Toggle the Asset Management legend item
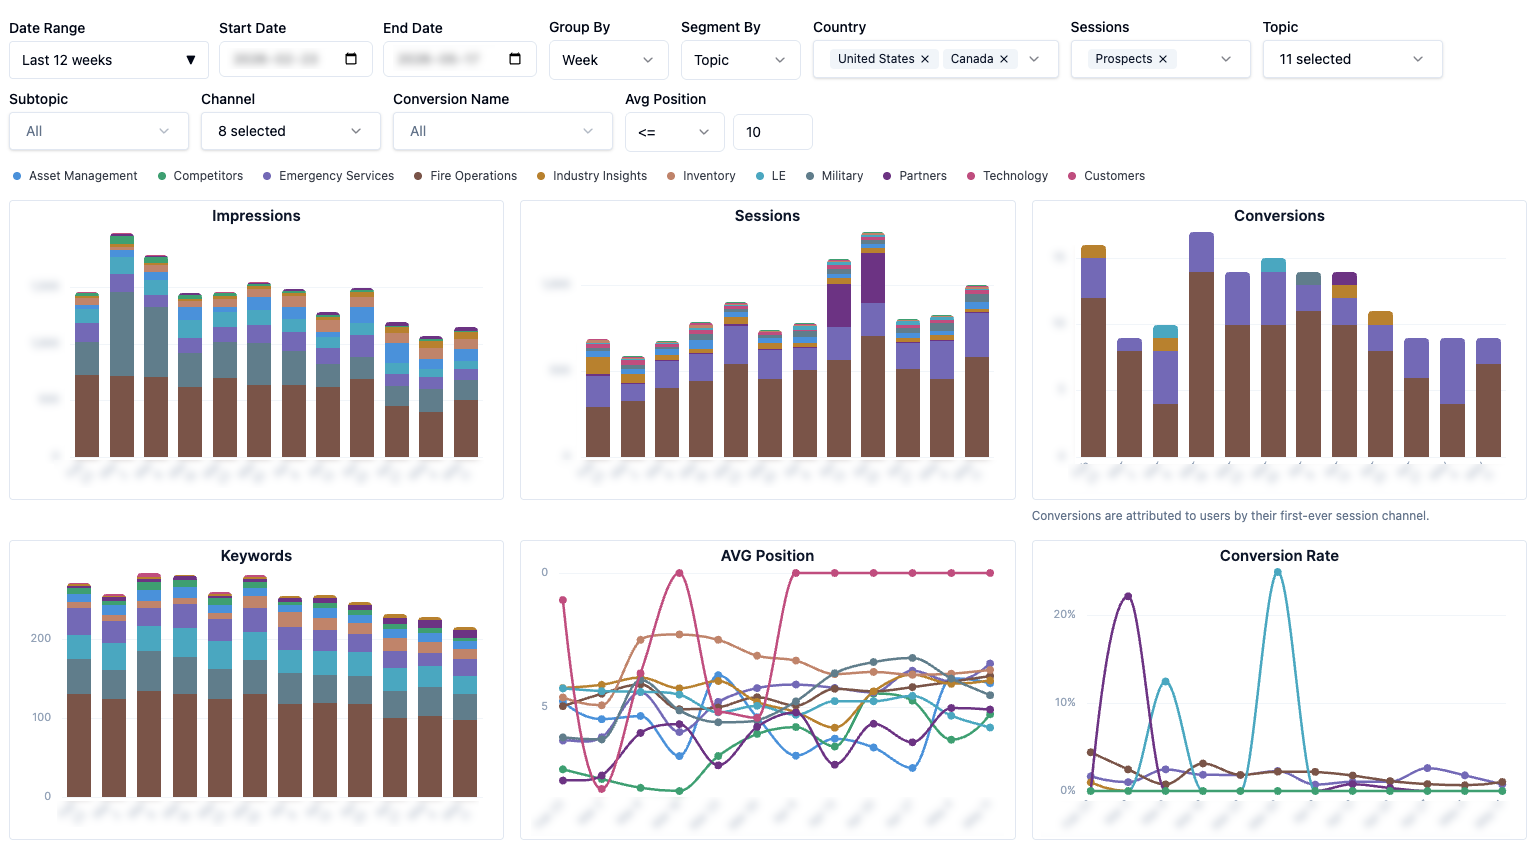This screenshot has height=850, width=1532. tap(75, 176)
